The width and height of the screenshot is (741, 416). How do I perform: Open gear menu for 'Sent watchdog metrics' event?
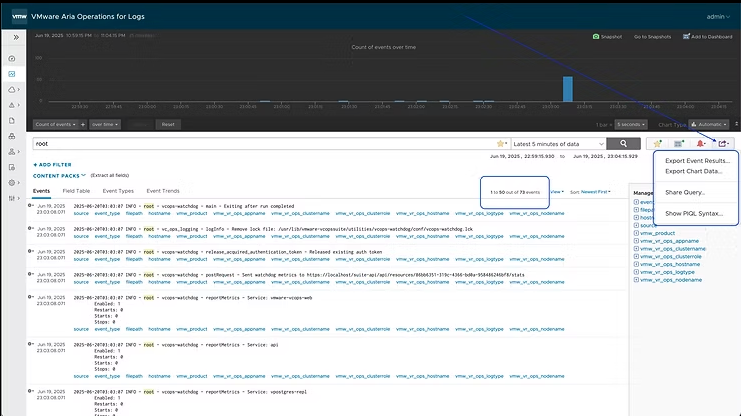click(x=31, y=274)
